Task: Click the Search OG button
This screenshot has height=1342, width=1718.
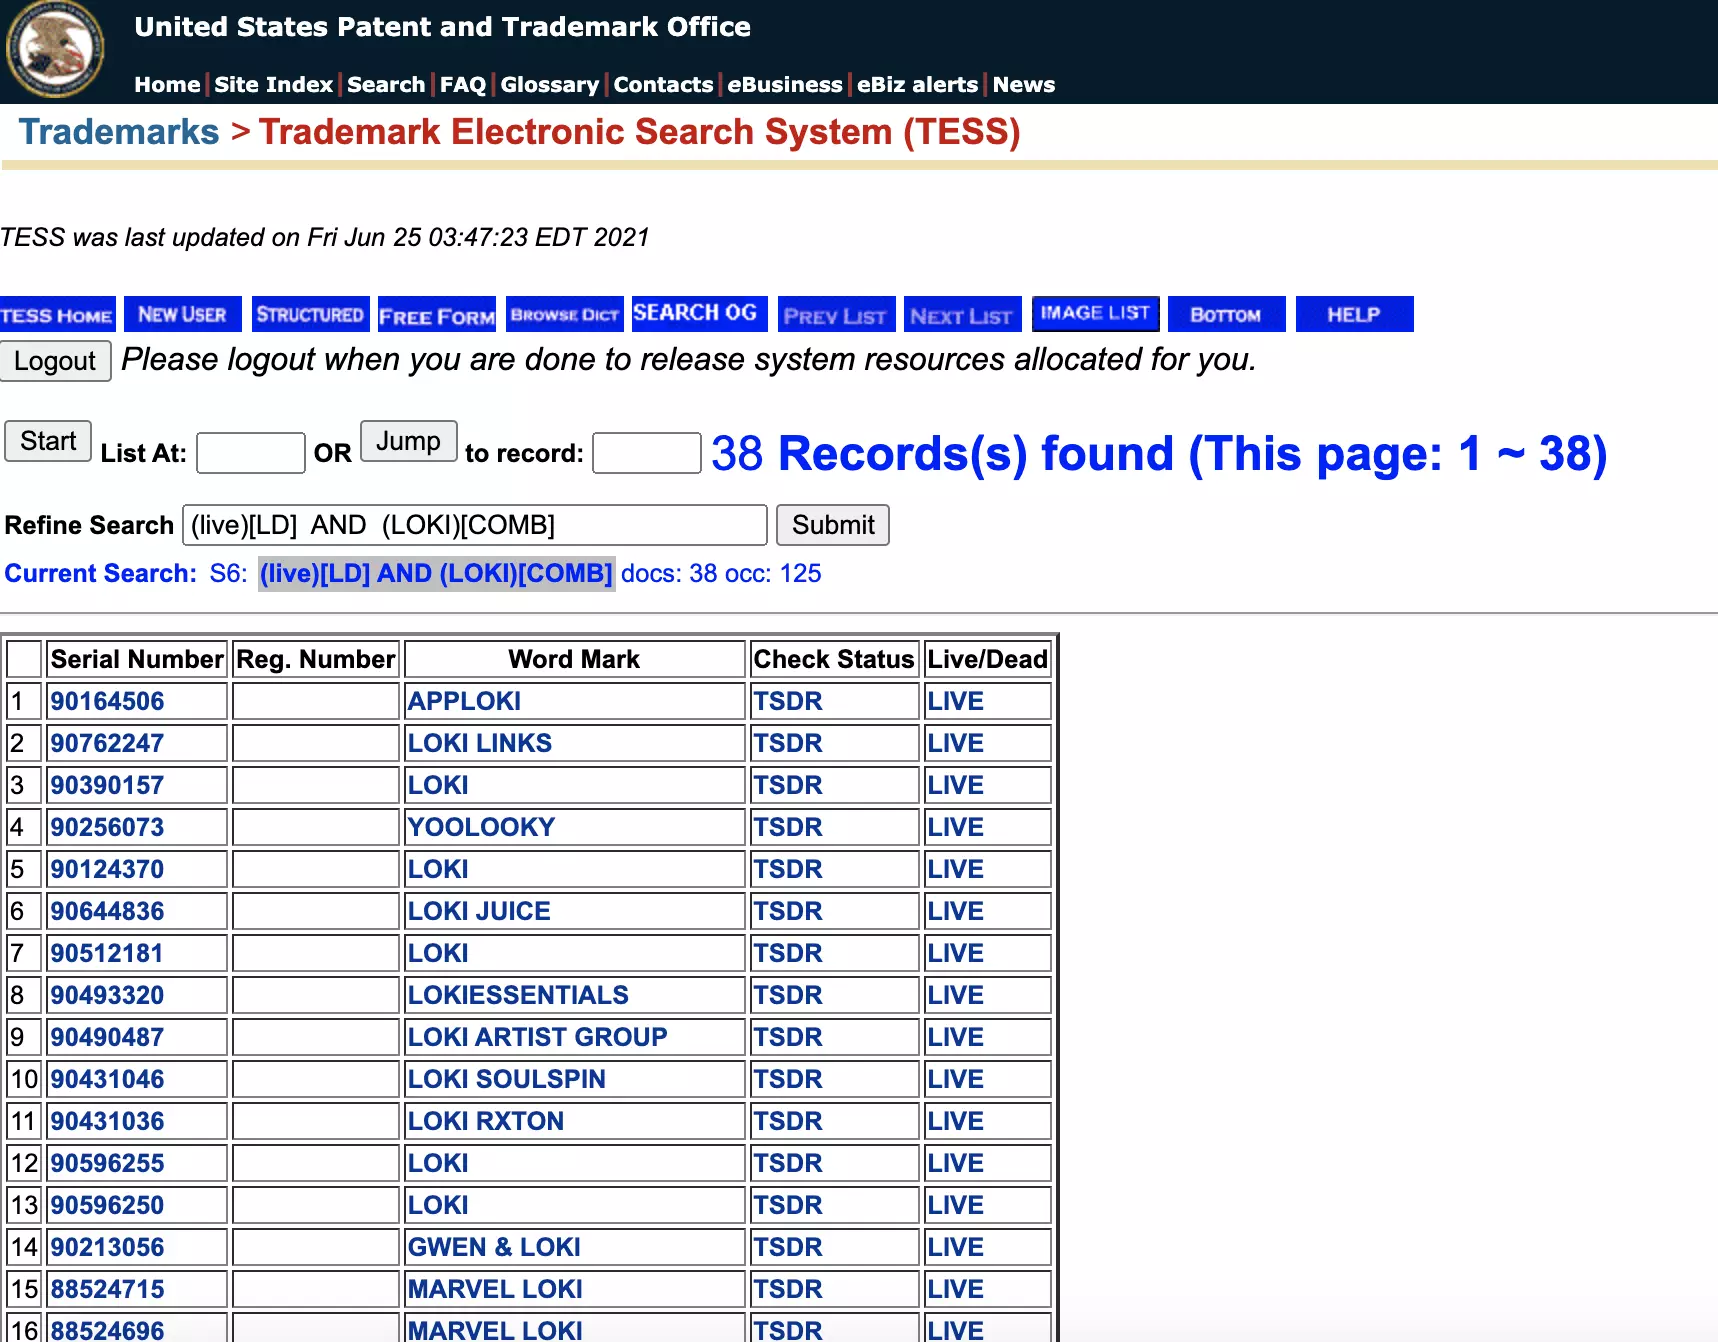Action: pyautogui.click(x=700, y=314)
